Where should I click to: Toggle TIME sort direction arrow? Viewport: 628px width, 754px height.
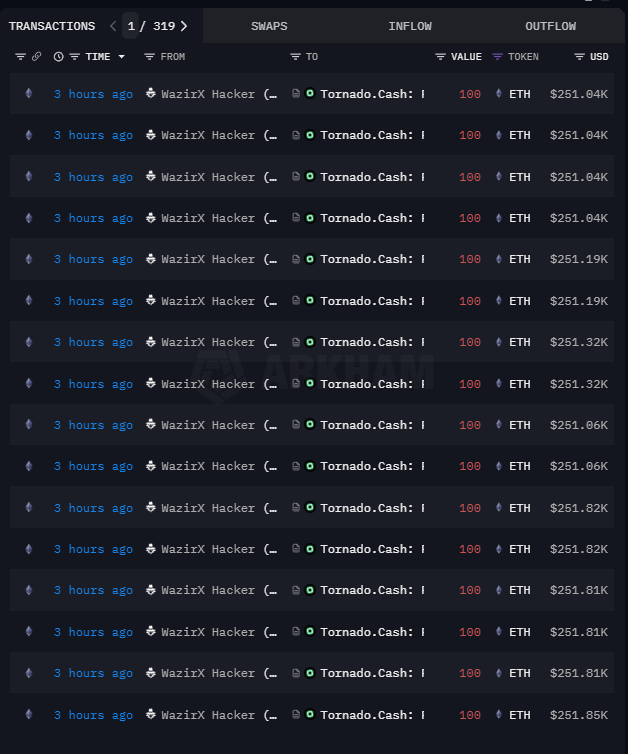(122, 57)
